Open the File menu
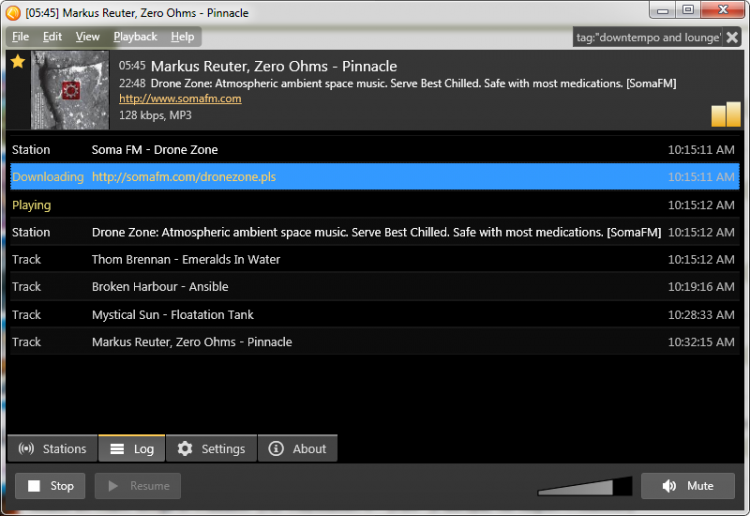Screen dimensions: 750x516 tap(20, 37)
